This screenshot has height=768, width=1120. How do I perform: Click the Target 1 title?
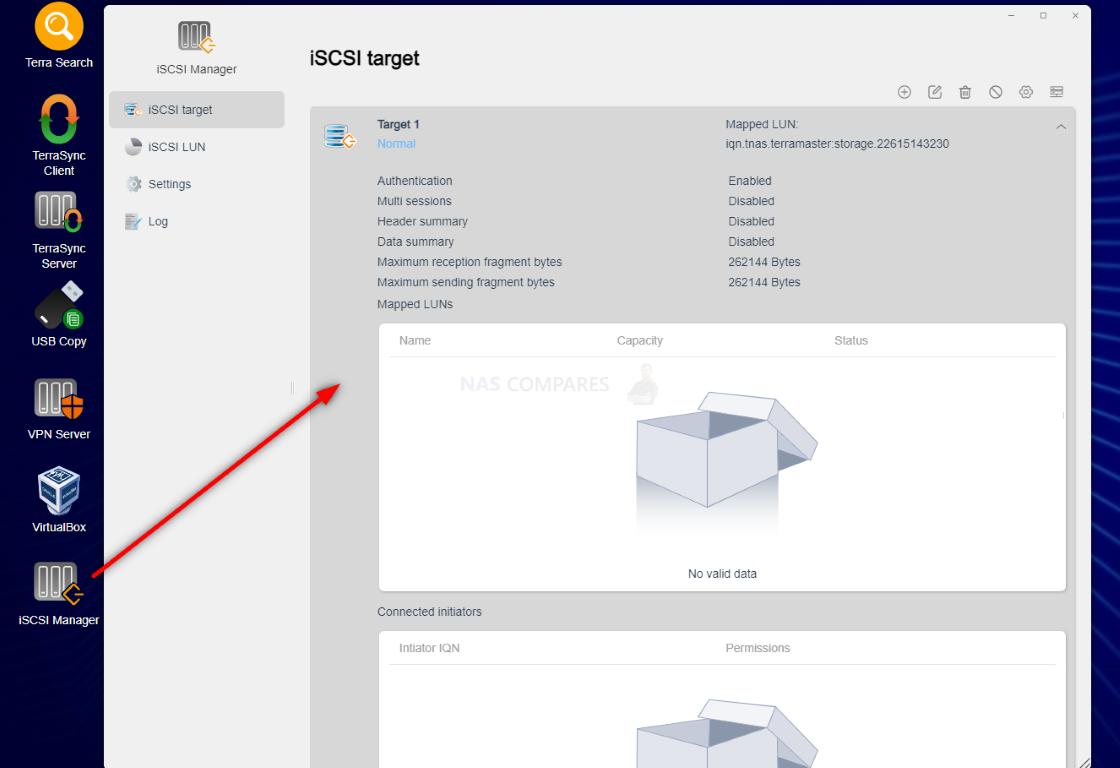click(x=398, y=124)
